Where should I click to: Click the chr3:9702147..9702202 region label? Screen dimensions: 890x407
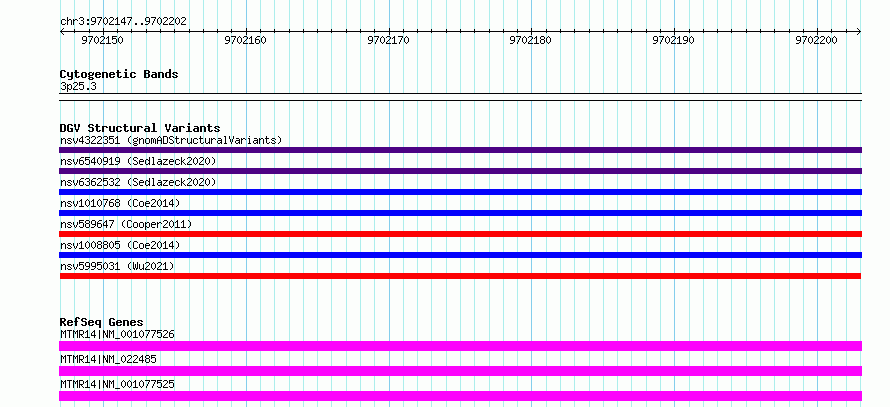pos(123,22)
